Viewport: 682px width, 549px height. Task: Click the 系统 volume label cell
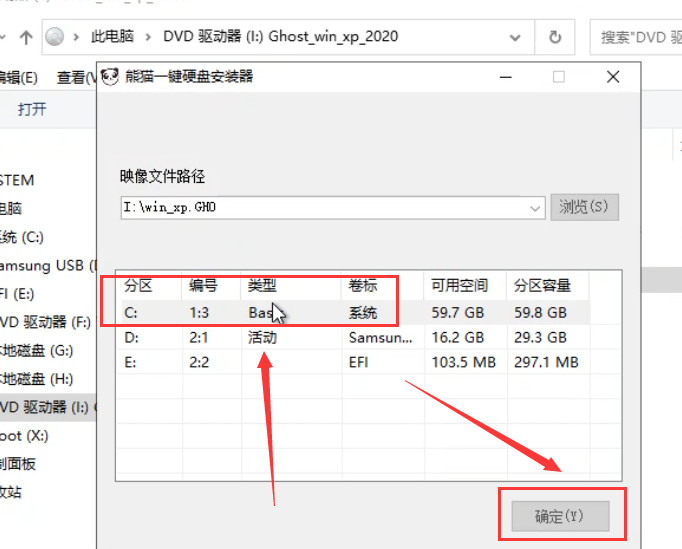363,313
